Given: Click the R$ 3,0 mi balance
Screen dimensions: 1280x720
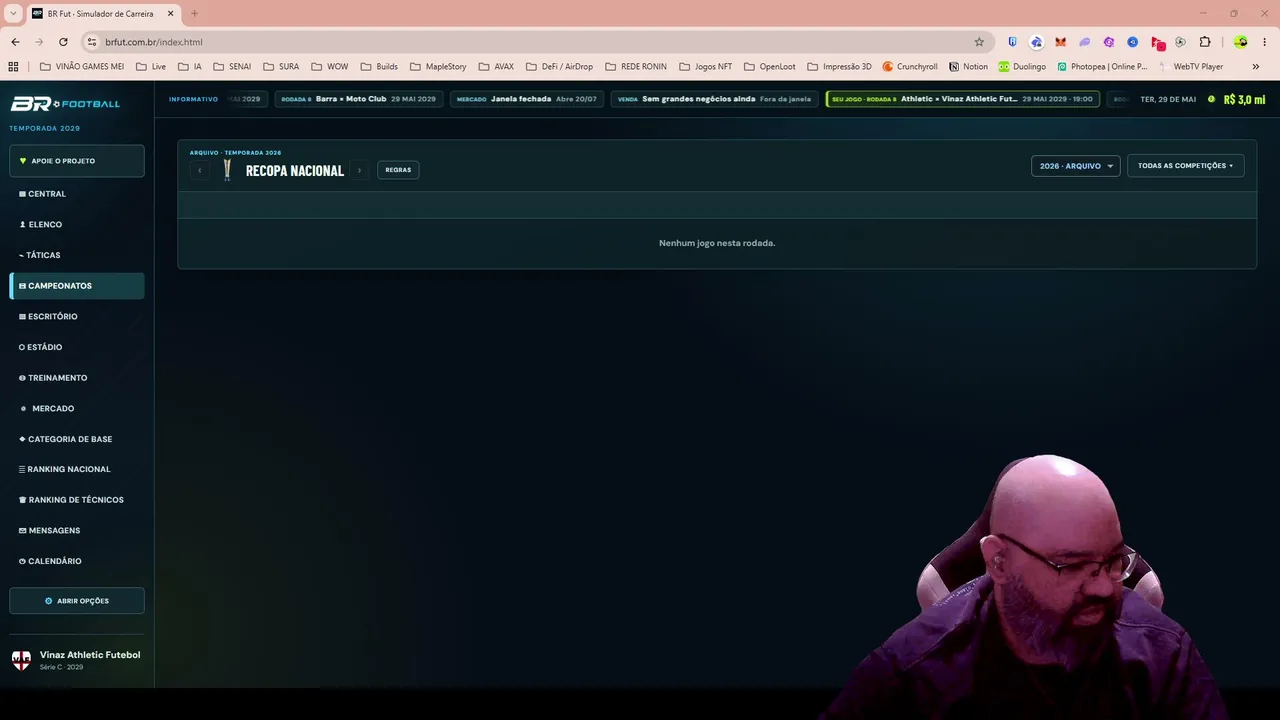Looking at the screenshot, I should [x=1244, y=100].
